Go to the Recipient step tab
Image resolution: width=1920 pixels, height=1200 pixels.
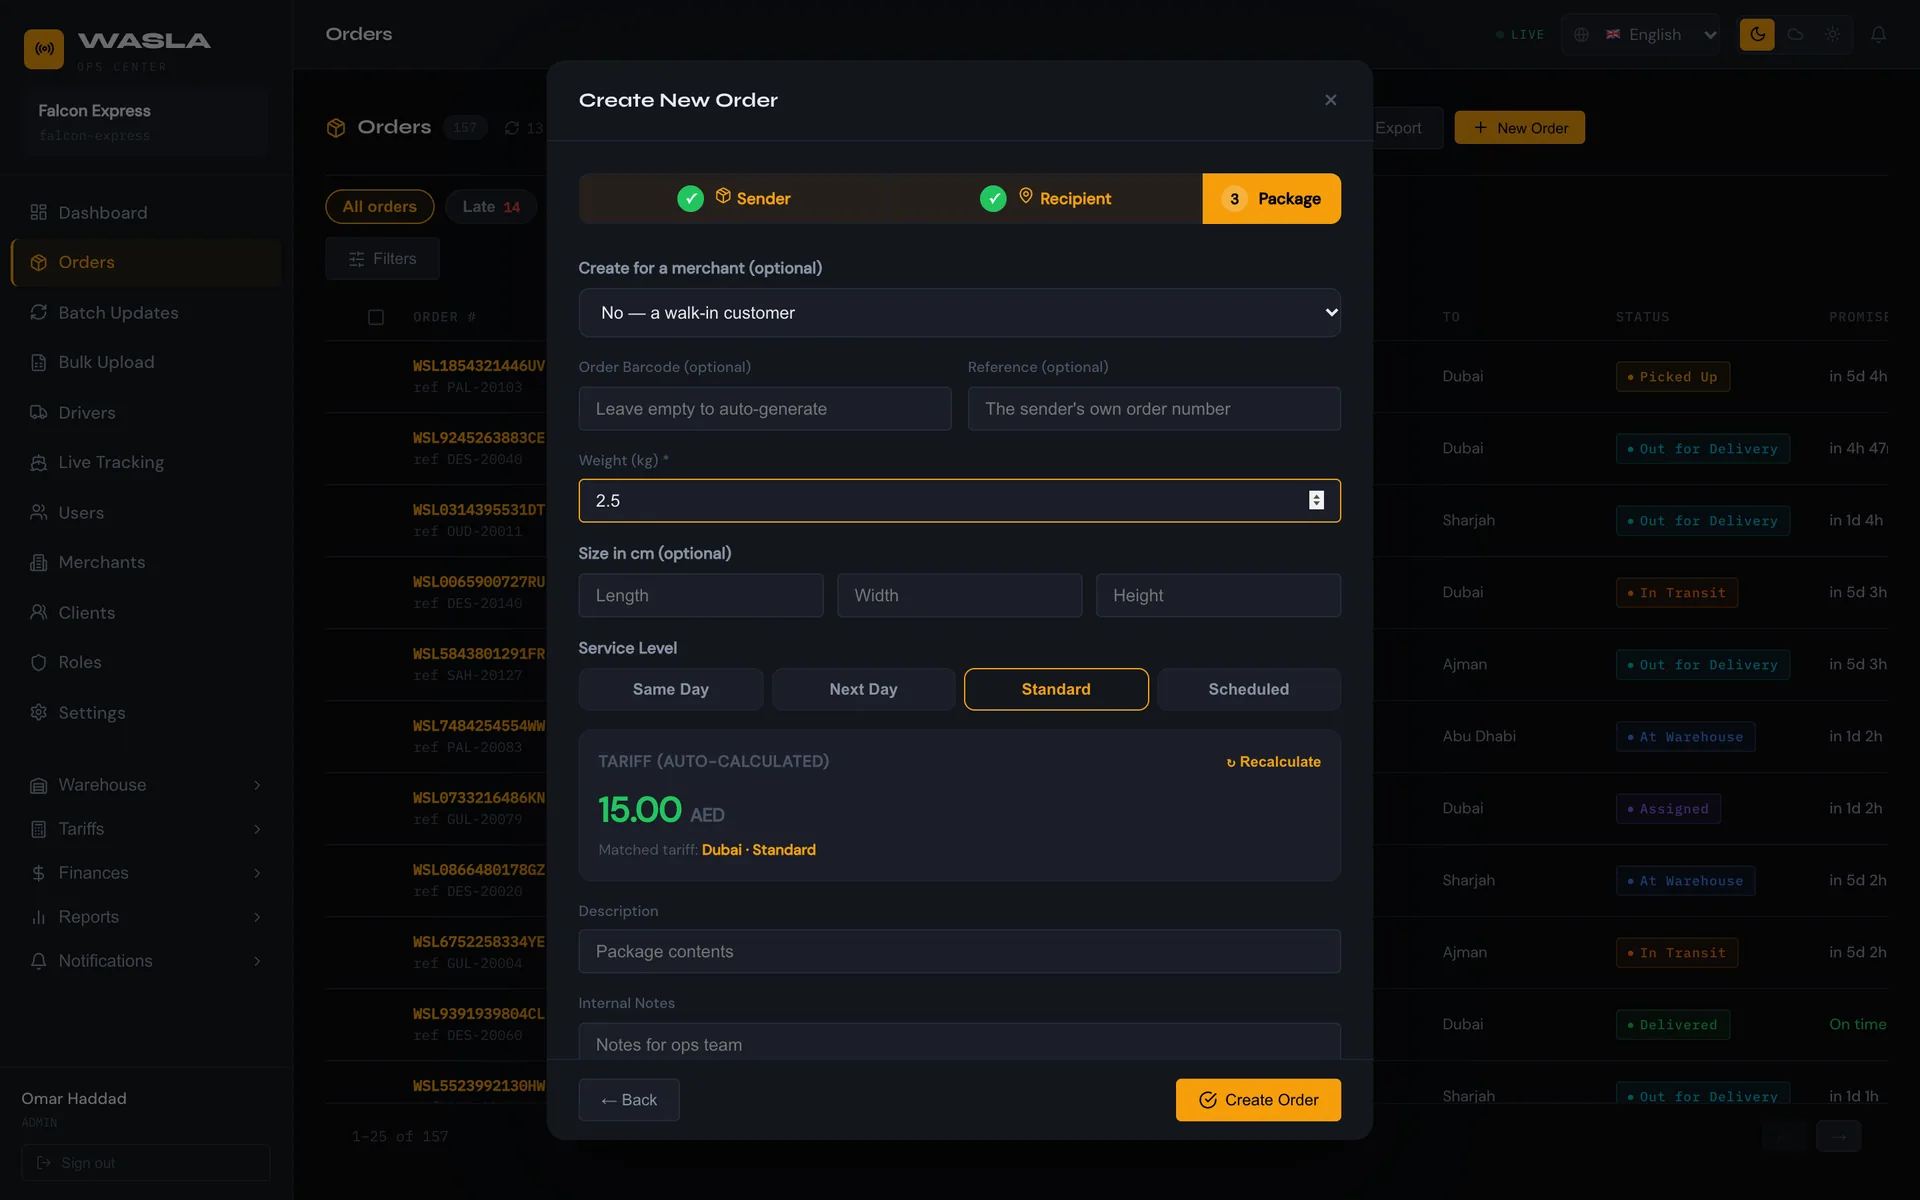pyautogui.click(x=1045, y=198)
